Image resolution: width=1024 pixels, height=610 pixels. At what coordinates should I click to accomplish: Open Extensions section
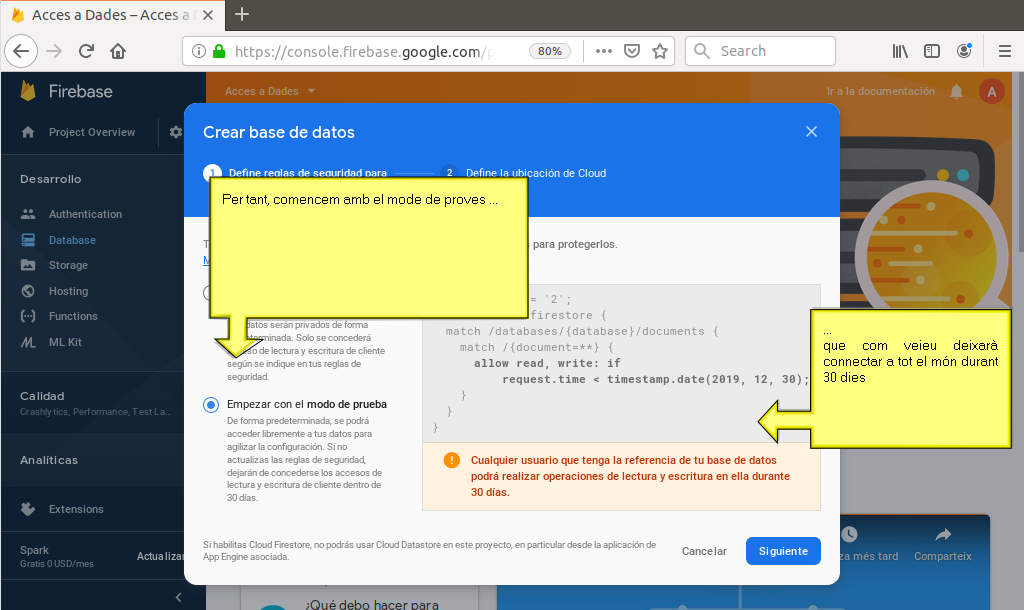(x=76, y=509)
